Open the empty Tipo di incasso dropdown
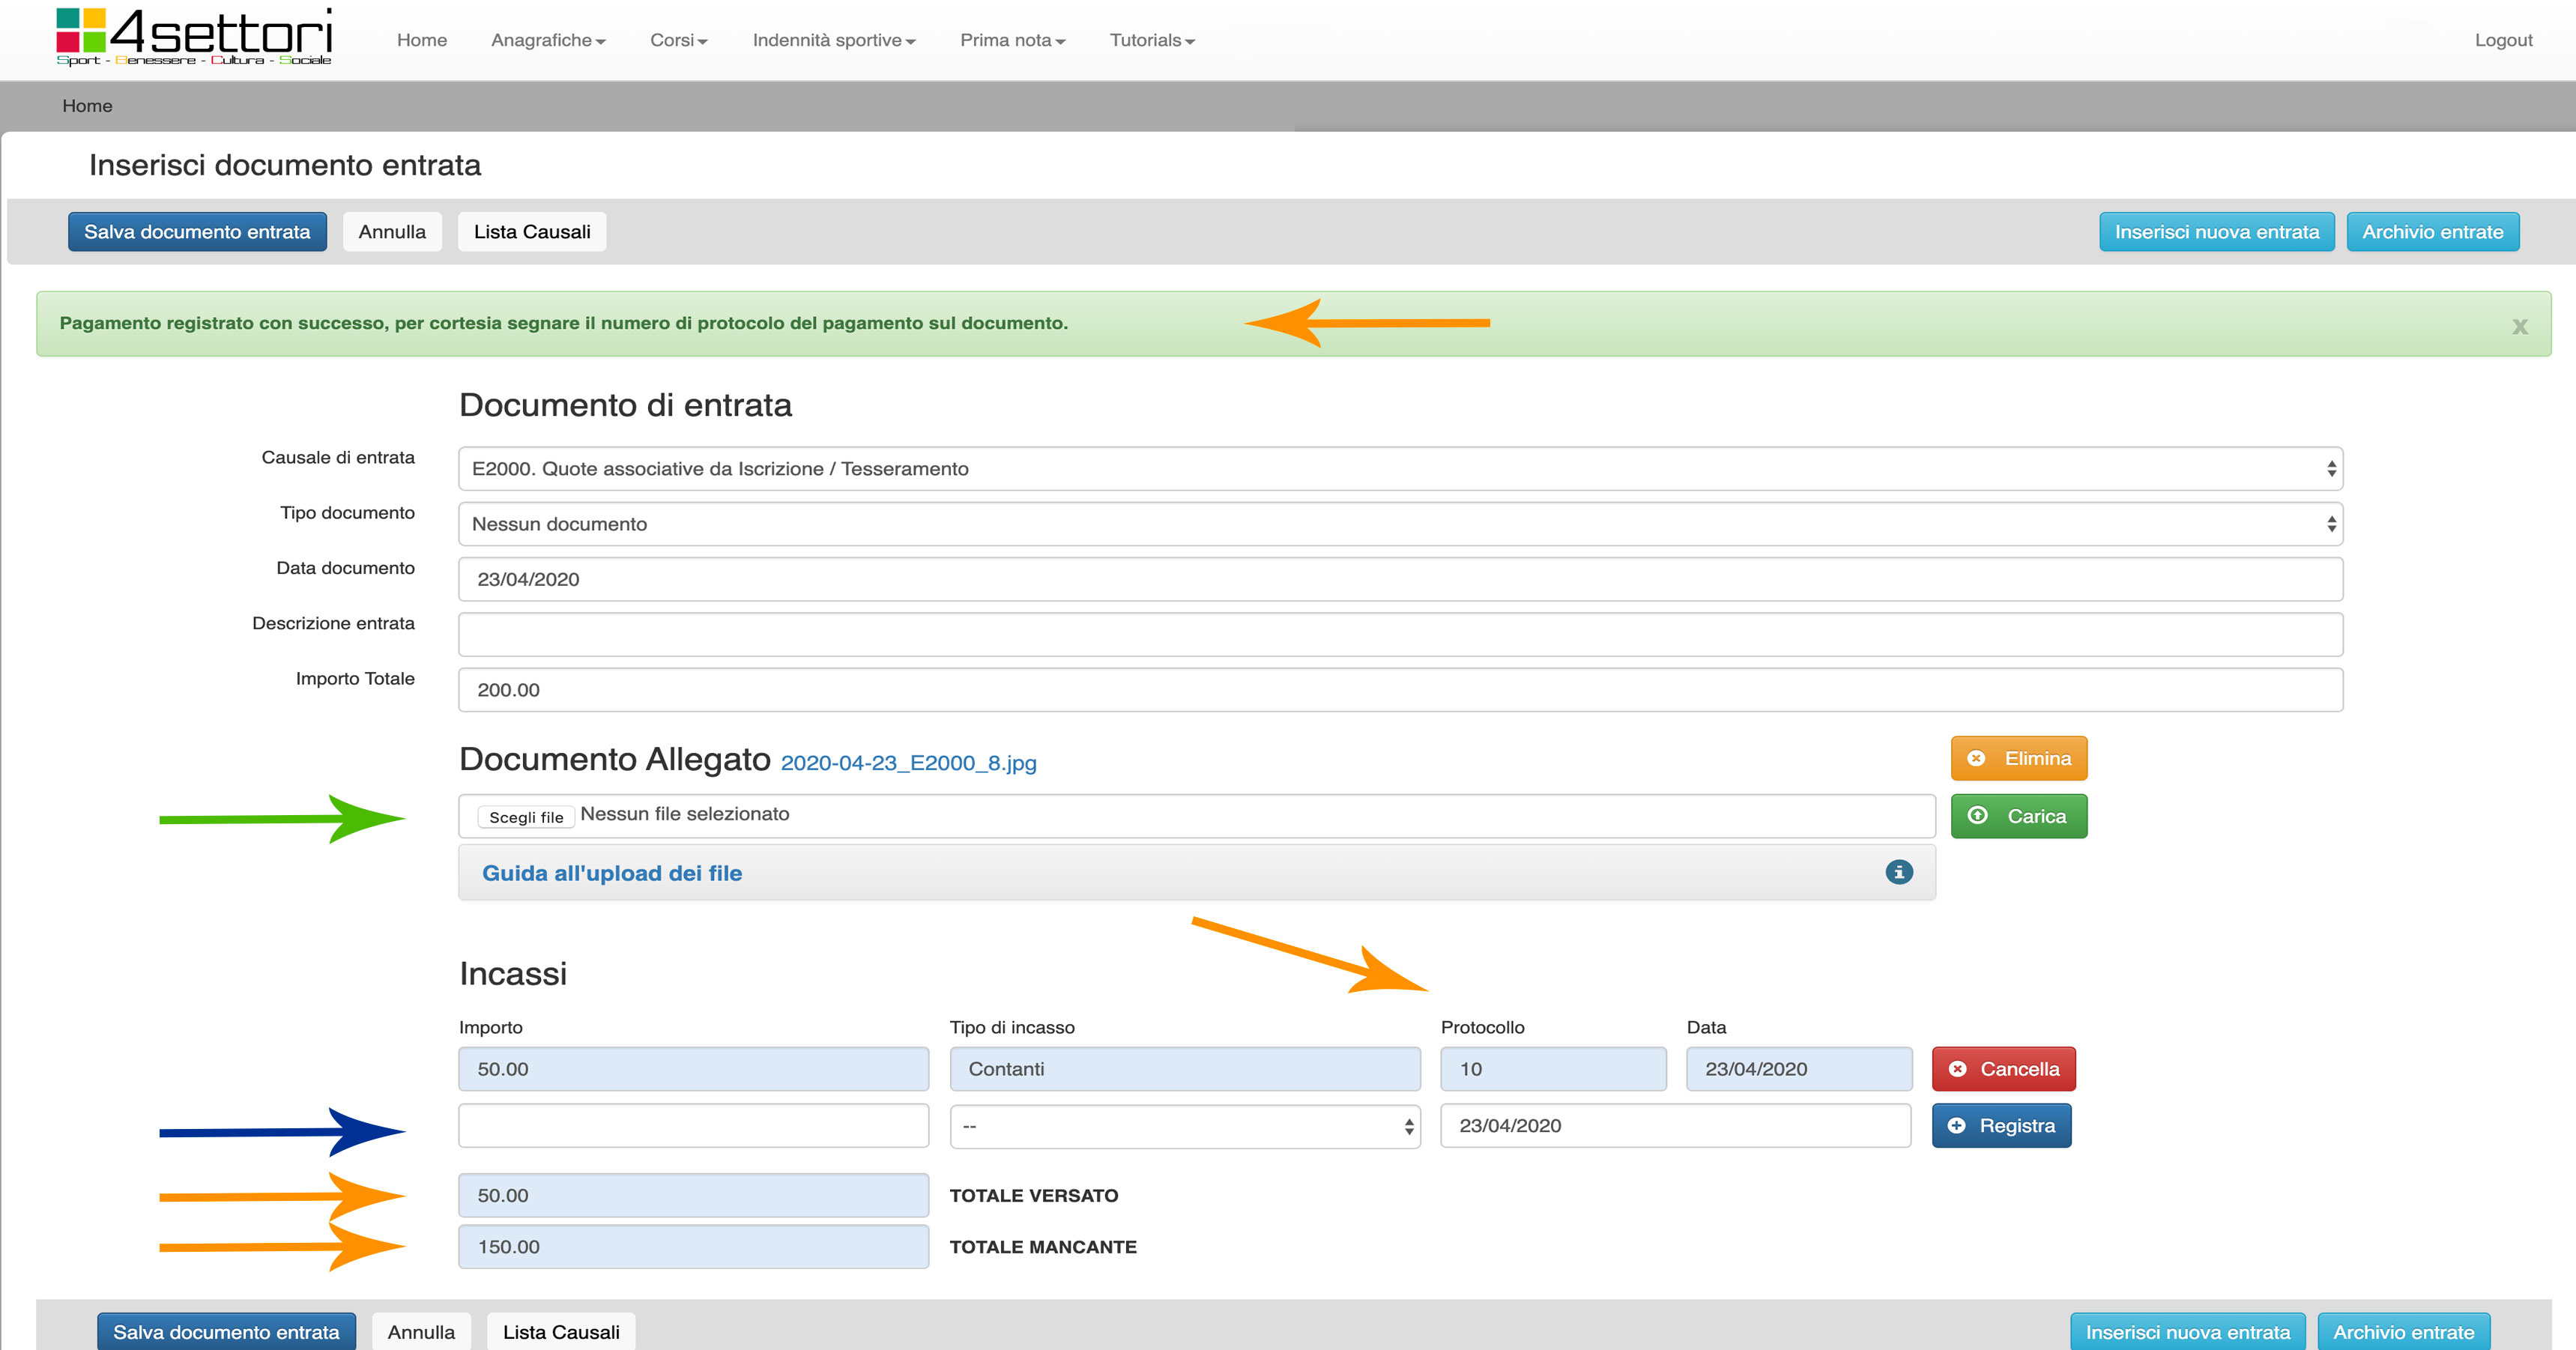 [x=1184, y=1126]
